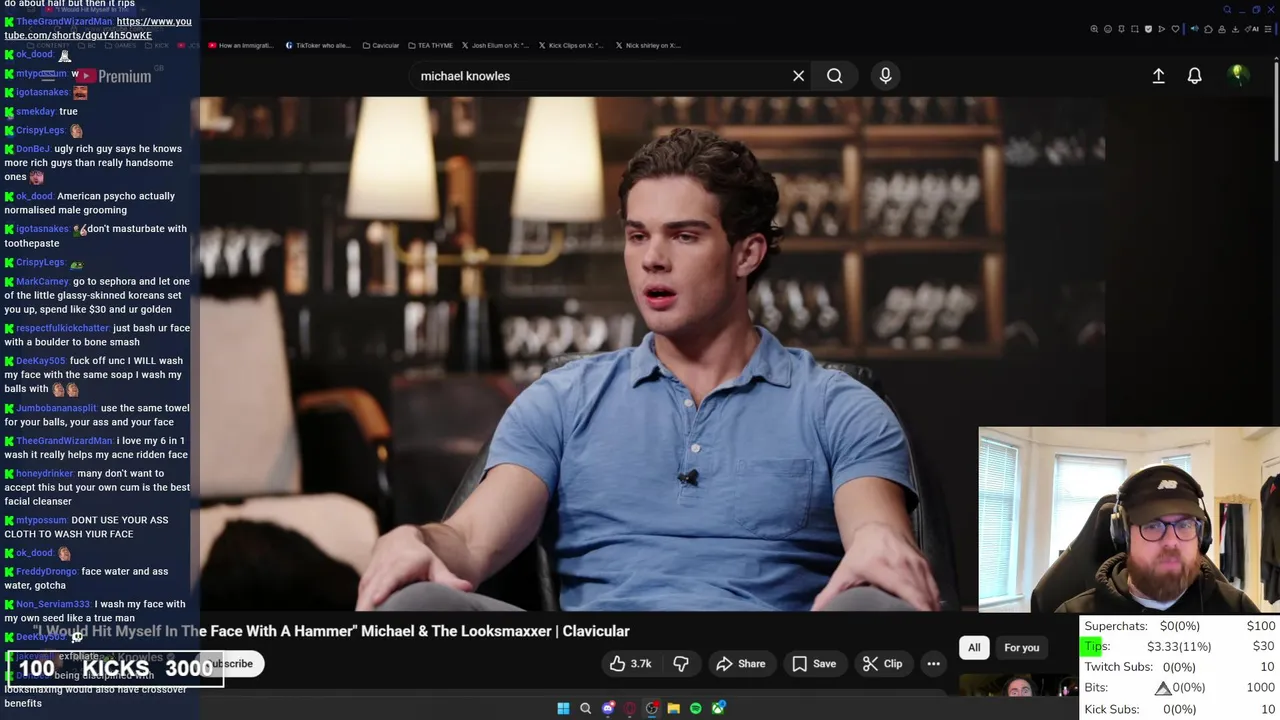Click the Bits 0(0%) goal row

pyautogui.click(x=1180, y=688)
